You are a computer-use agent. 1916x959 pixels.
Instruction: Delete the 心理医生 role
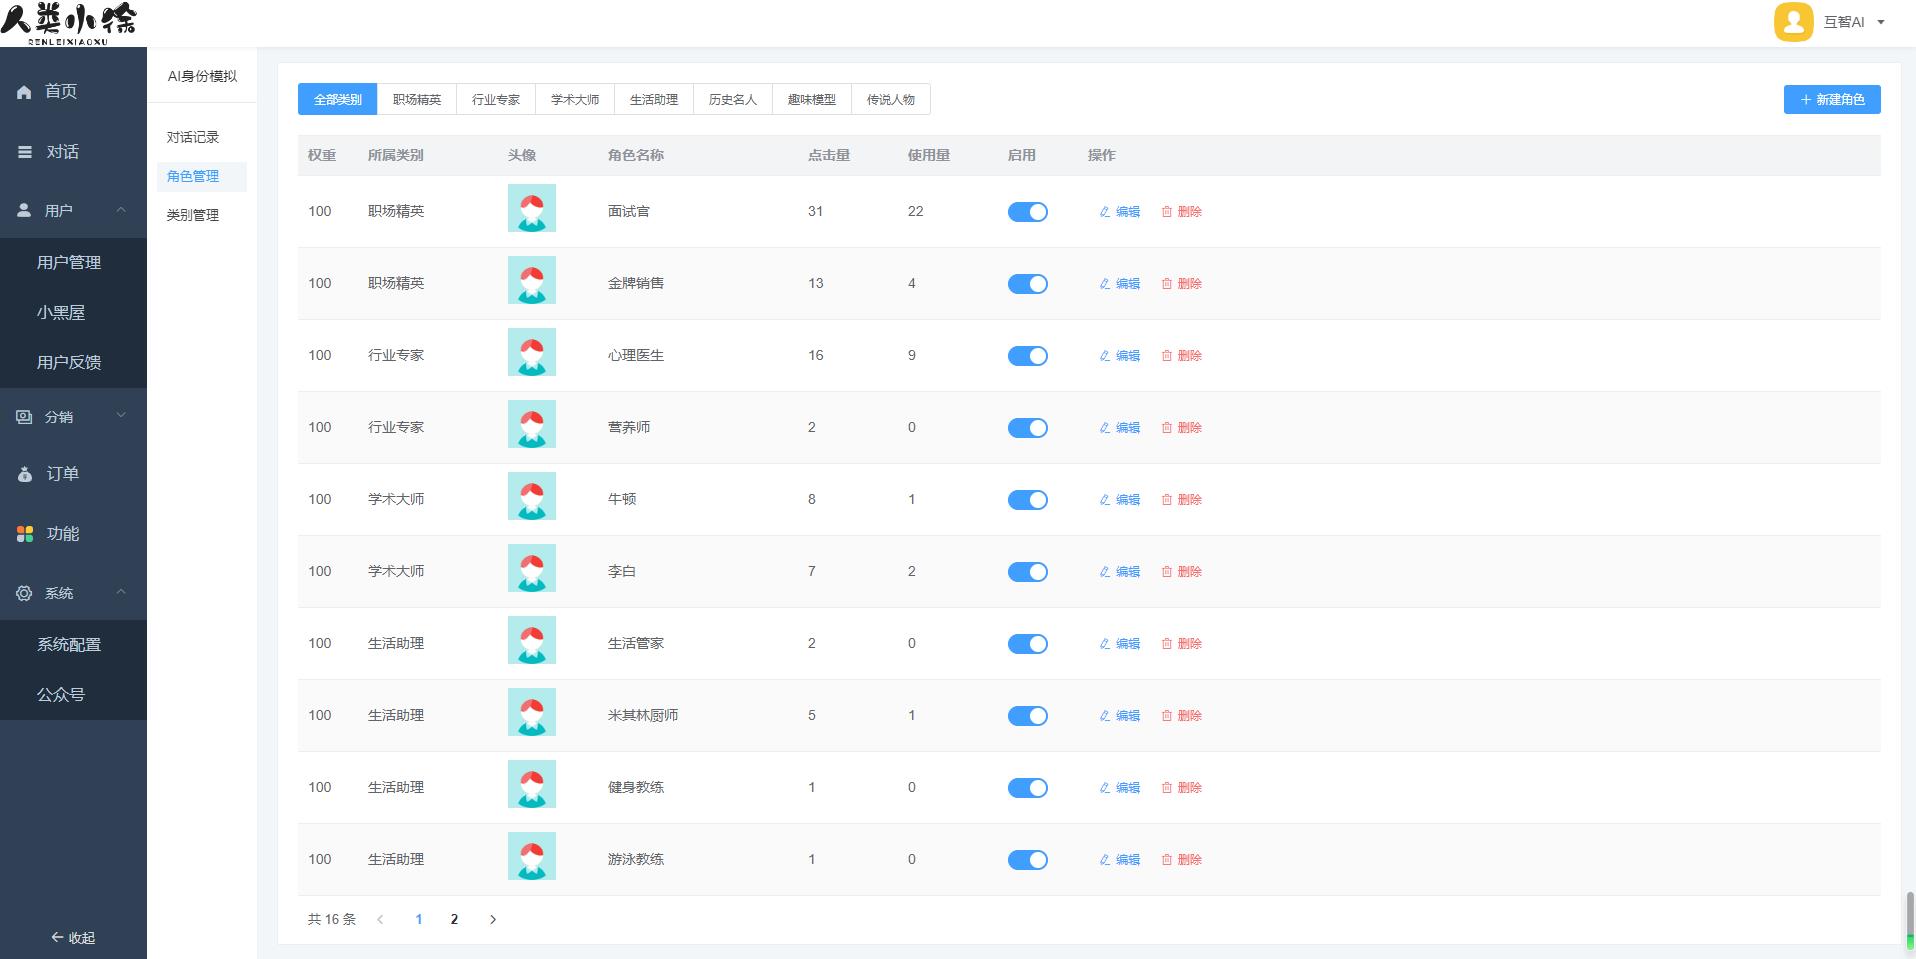(x=1182, y=356)
